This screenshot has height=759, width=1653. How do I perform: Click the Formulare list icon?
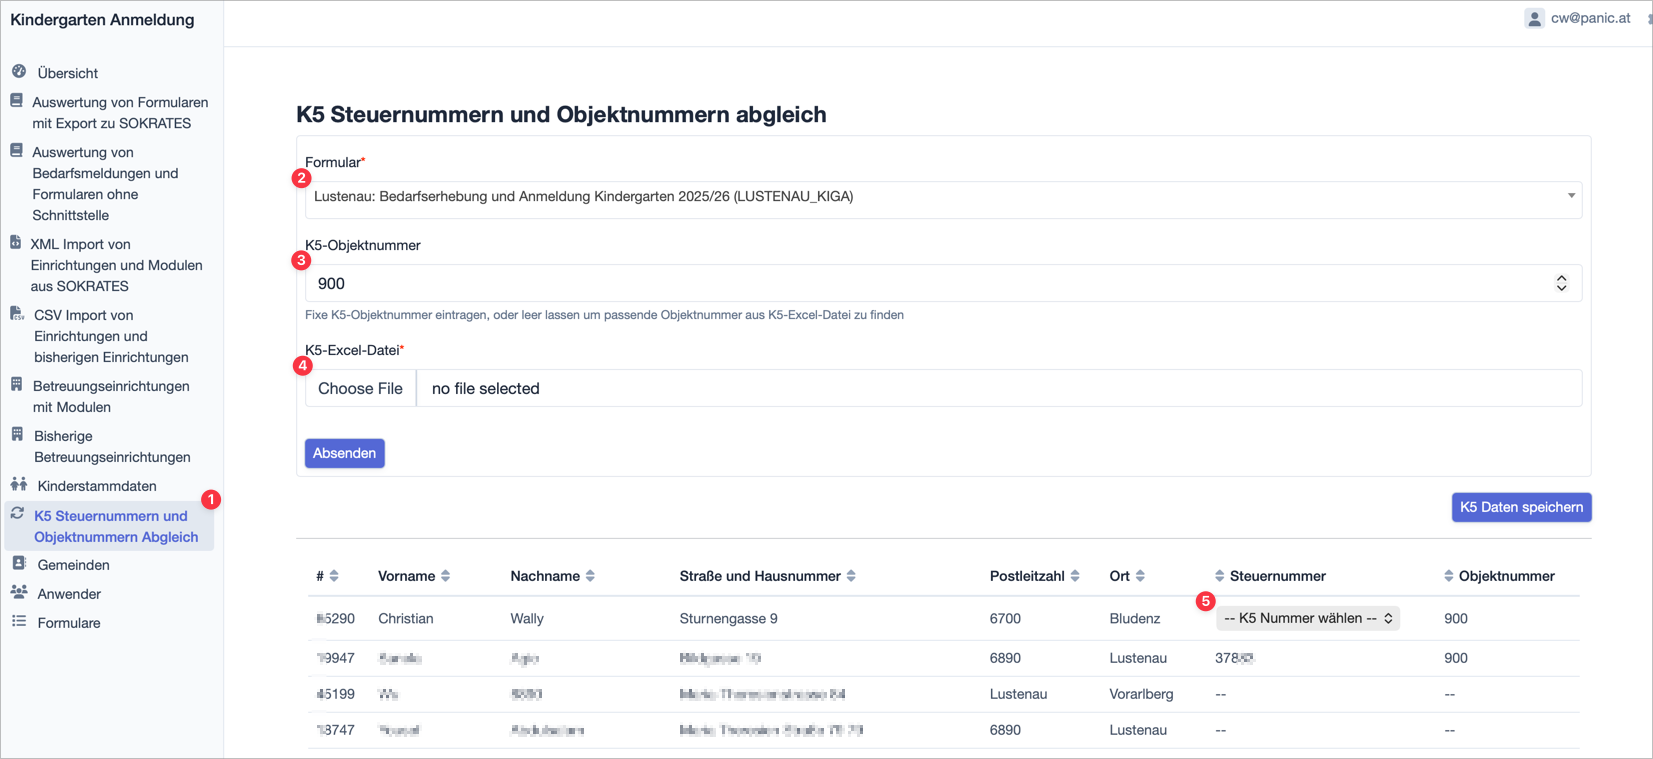tap(19, 622)
